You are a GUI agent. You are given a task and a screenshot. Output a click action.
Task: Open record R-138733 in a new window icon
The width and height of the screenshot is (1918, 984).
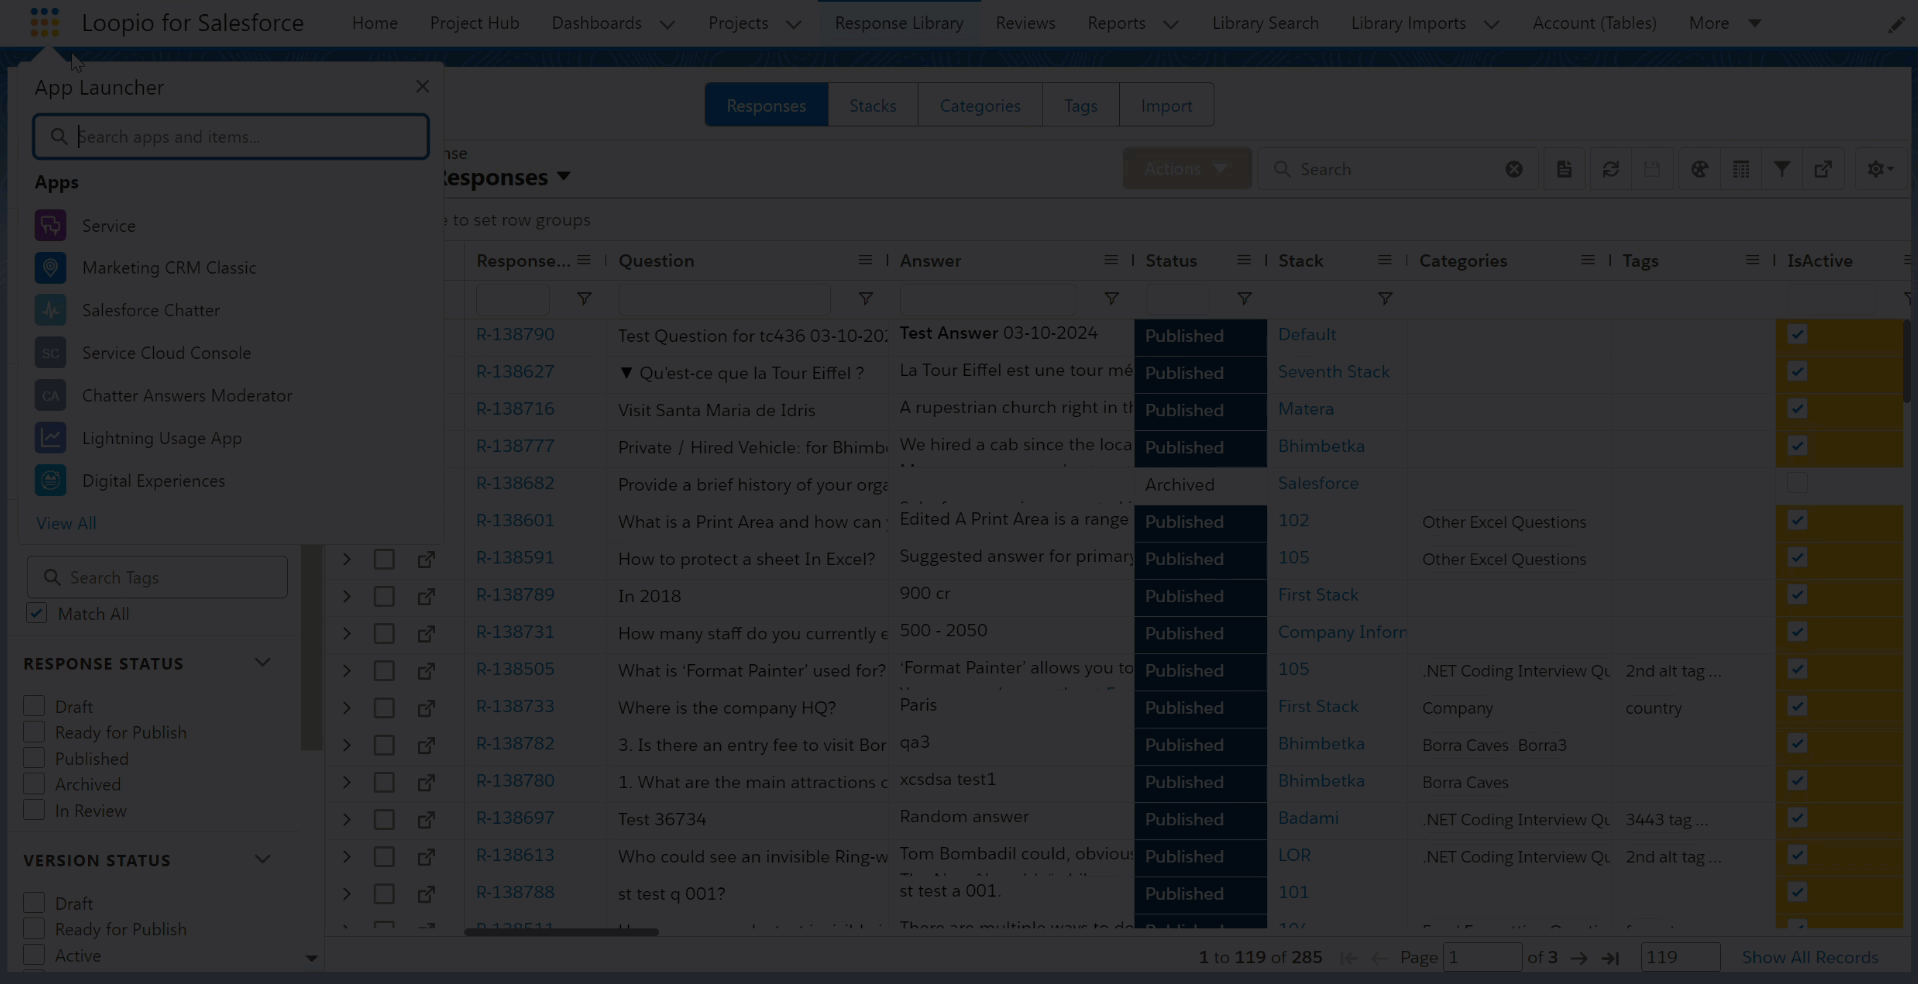pos(426,708)
